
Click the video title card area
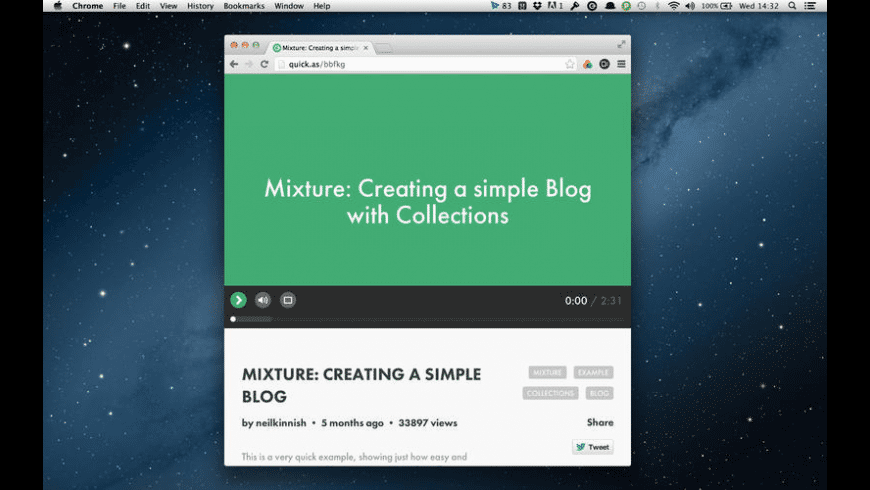427,180
